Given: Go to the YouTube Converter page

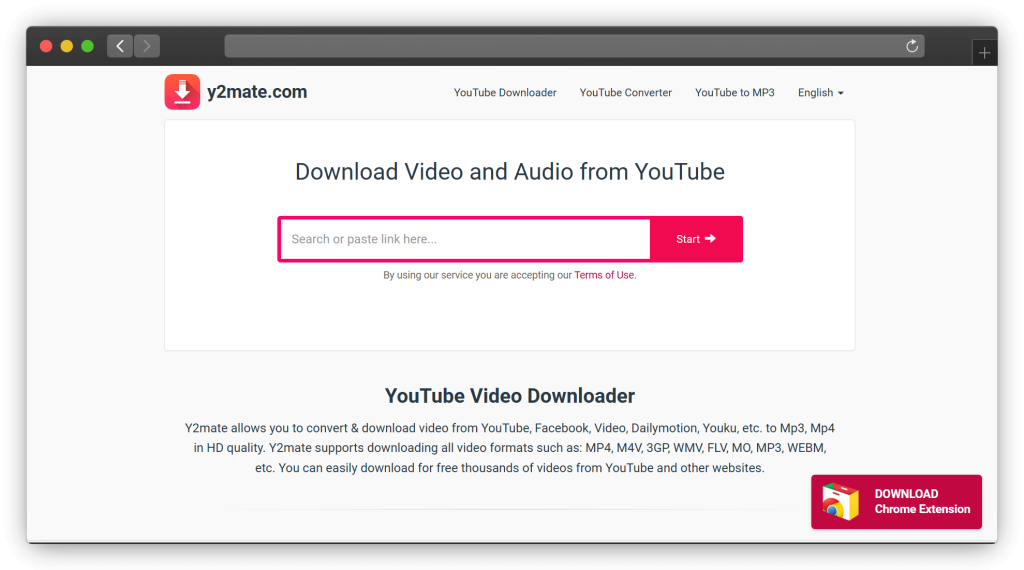Looking at the screenshot, I should point(626,93).
